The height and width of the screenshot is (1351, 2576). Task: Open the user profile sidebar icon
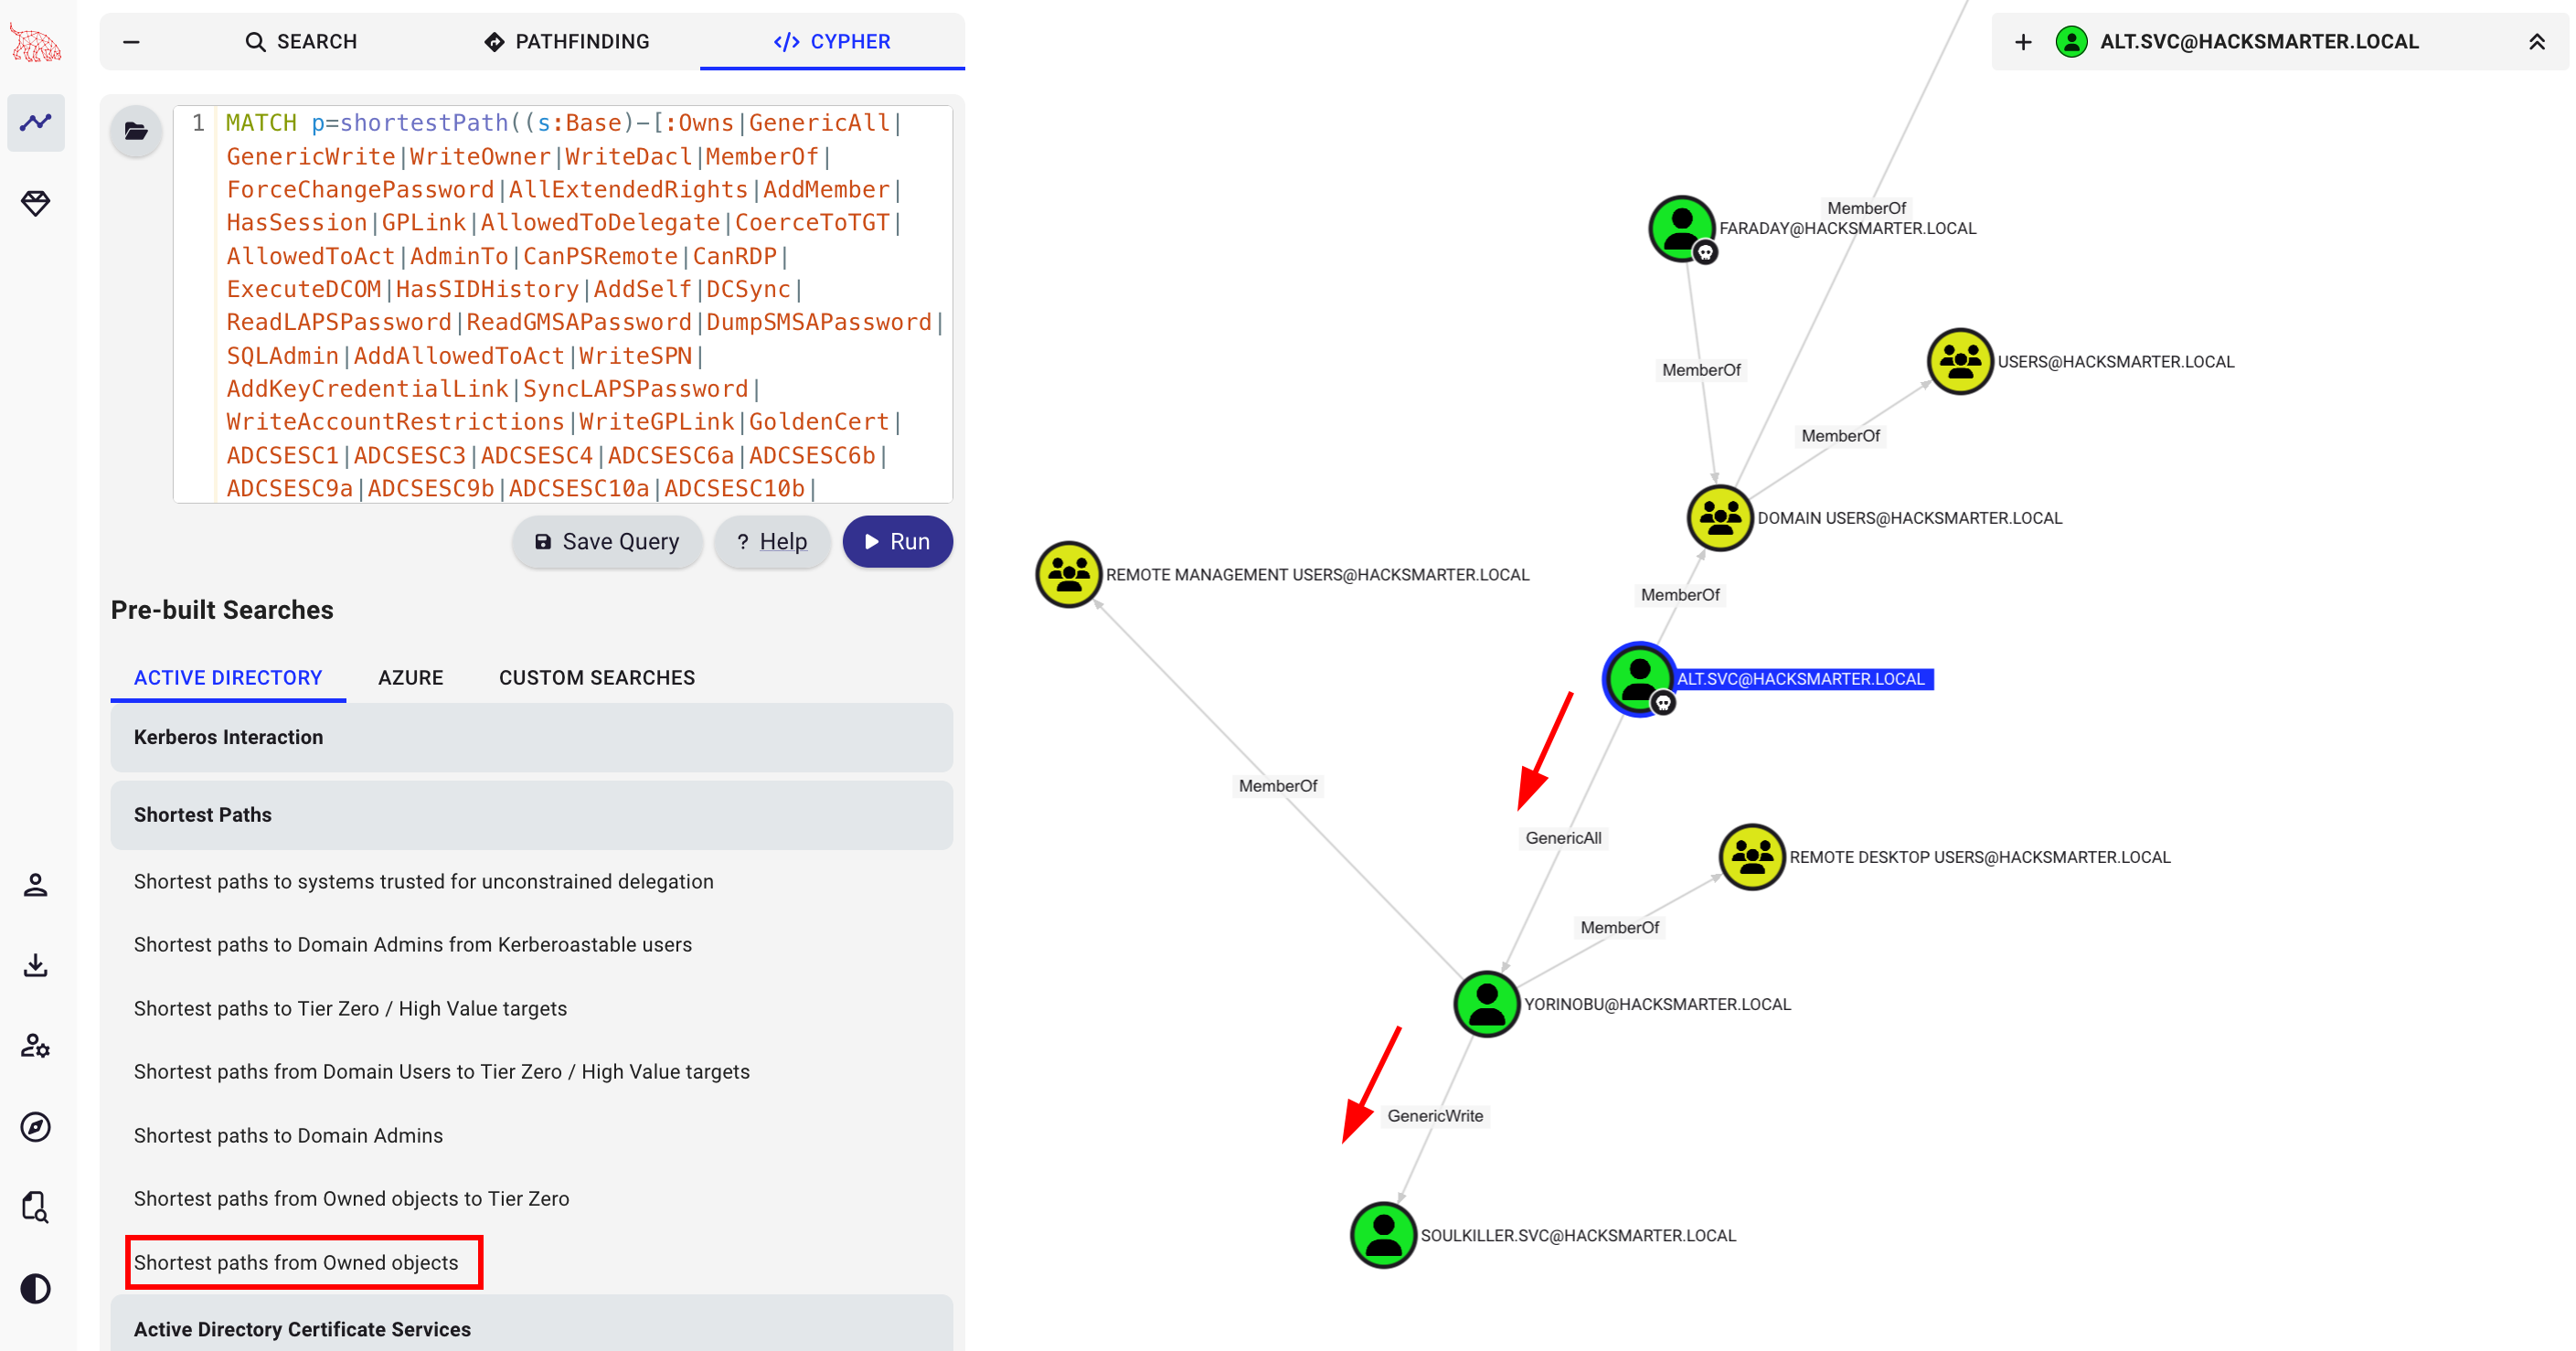[36, 885]
